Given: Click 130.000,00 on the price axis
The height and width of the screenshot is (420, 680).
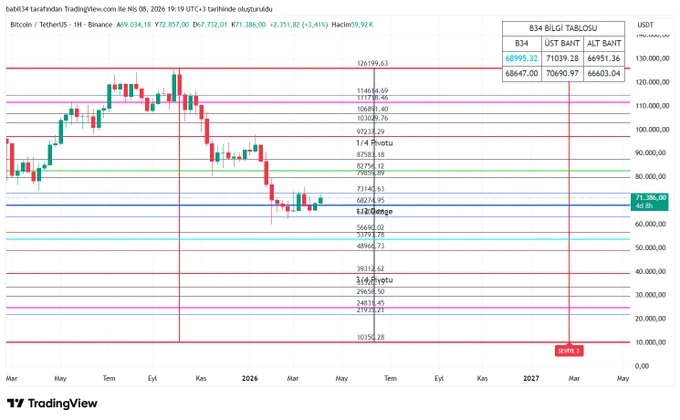Looking at the screenshot, I should tap(652, 58).
